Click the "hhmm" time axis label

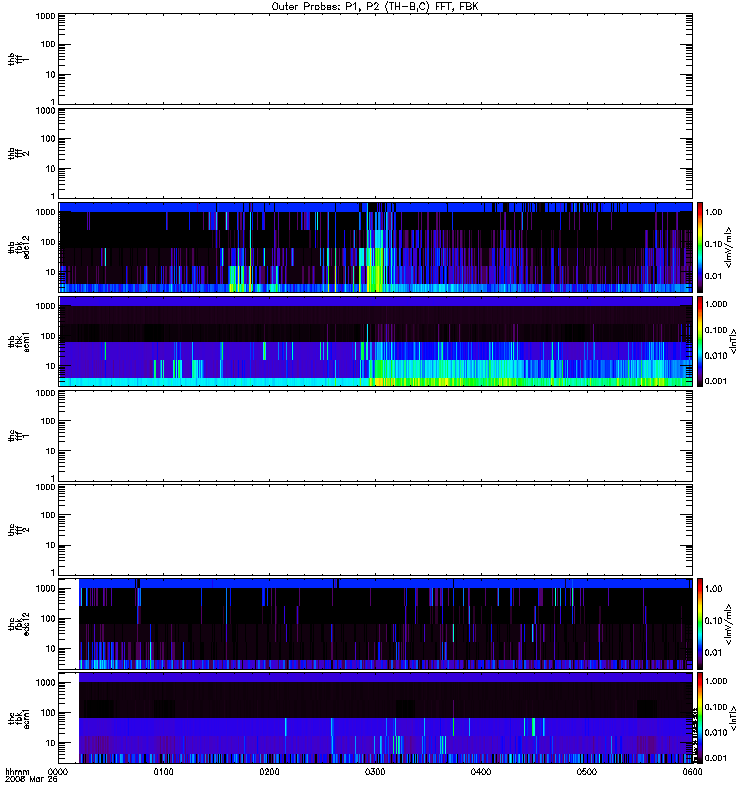(x=17, y=771)
